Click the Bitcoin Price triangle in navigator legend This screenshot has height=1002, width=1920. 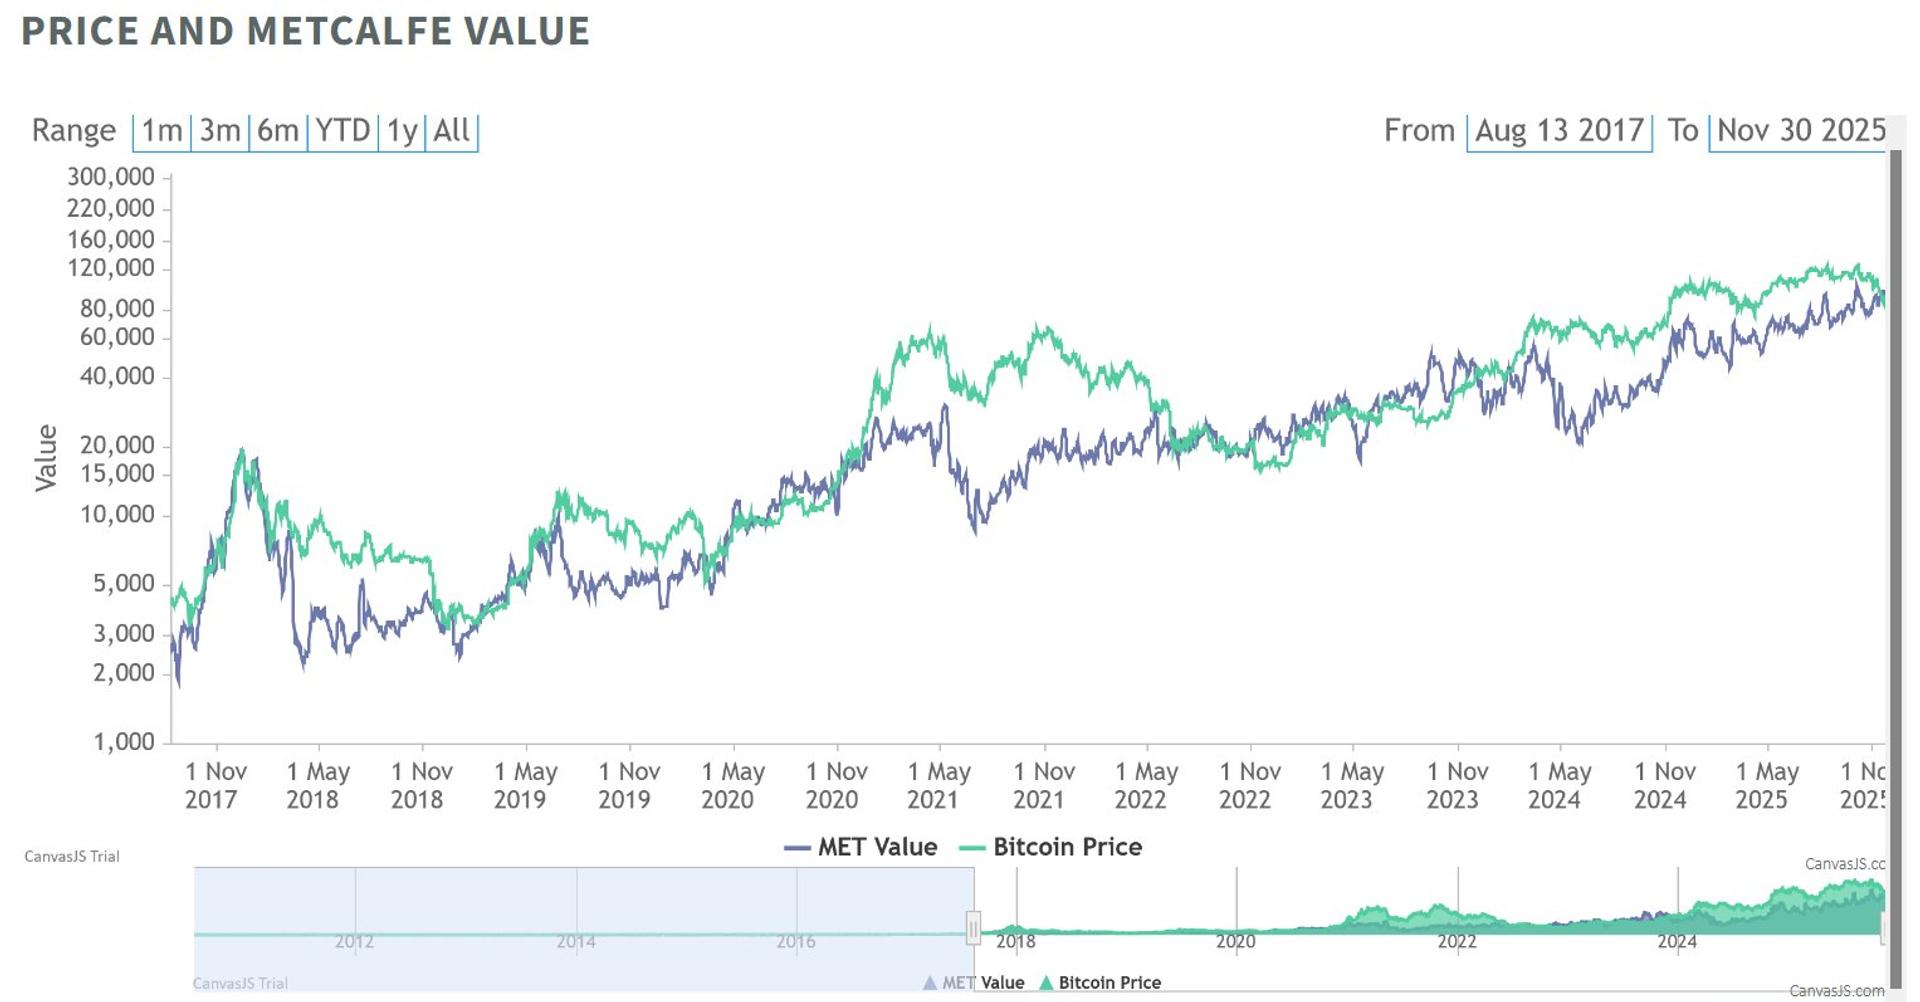click(1046, 983)
